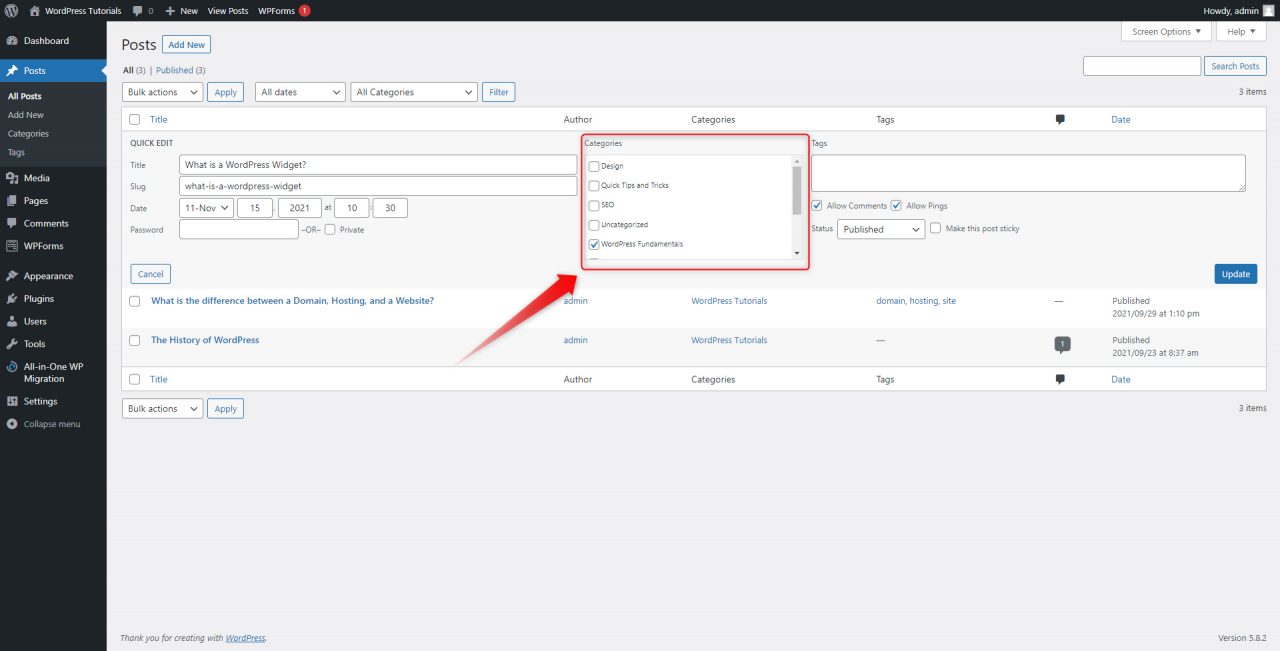Click the search posts input box
Viewport: 1280px width, 651px height.
coord(1142,66)
